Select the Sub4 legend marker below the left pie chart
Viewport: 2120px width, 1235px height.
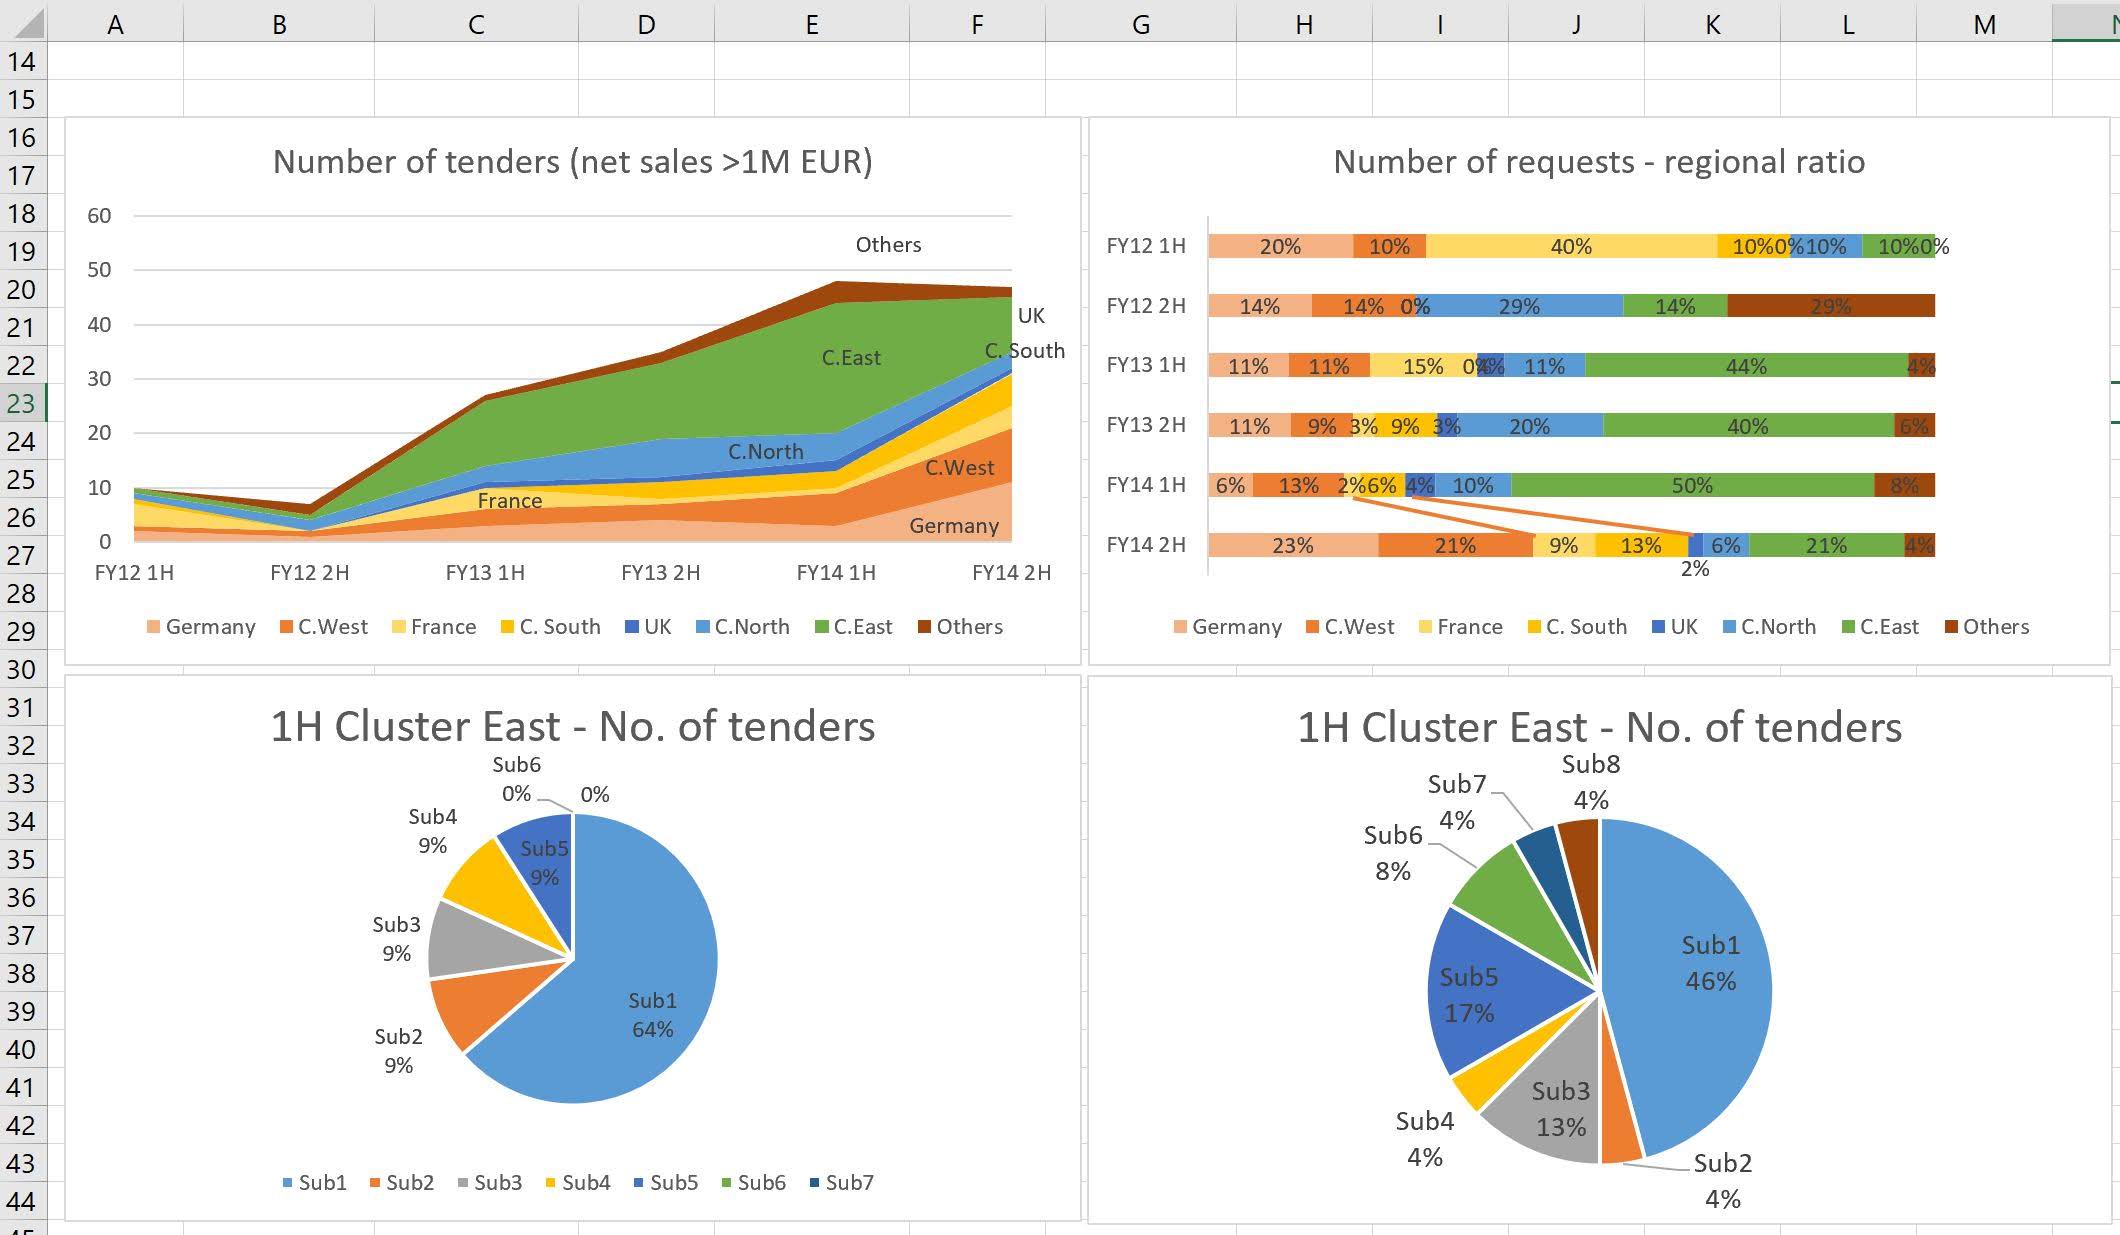[551, 1182]
